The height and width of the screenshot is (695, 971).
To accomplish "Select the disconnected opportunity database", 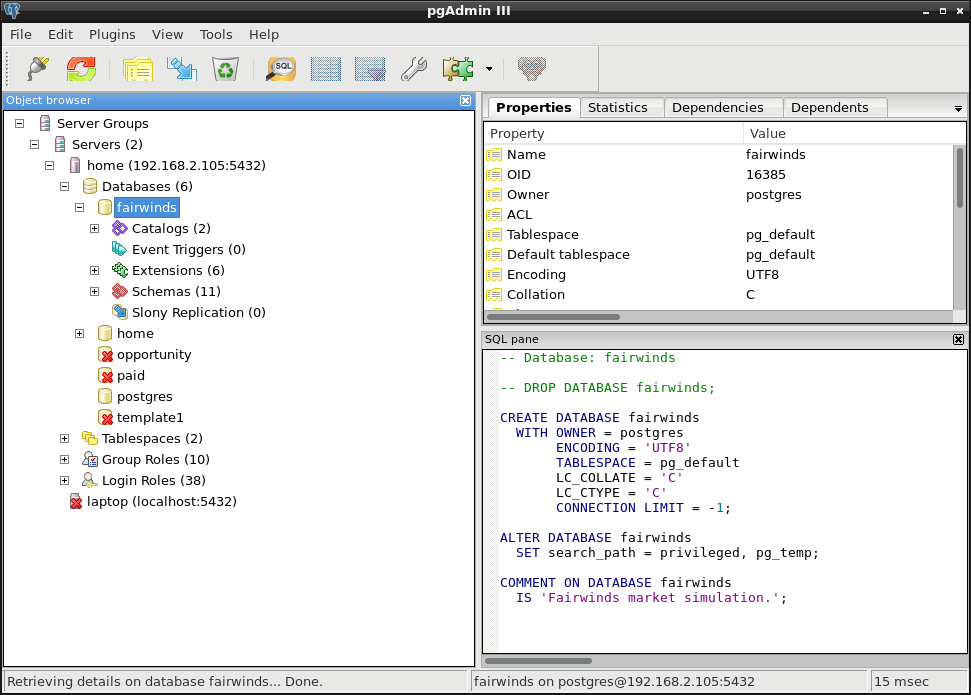I will 154,355.
